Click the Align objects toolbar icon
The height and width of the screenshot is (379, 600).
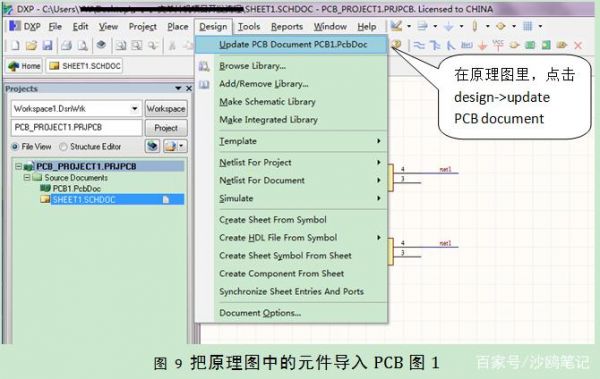point(422,26)
